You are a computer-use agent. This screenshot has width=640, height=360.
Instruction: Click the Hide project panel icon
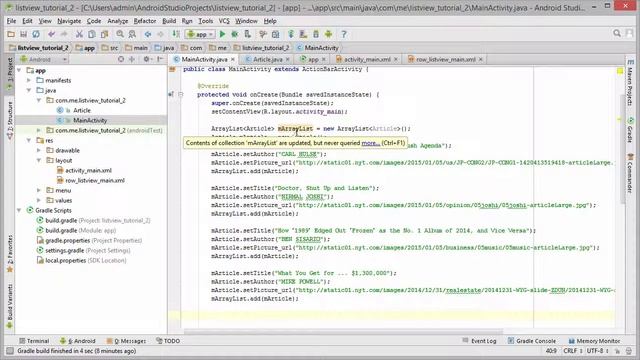click(x=160, y=59)
